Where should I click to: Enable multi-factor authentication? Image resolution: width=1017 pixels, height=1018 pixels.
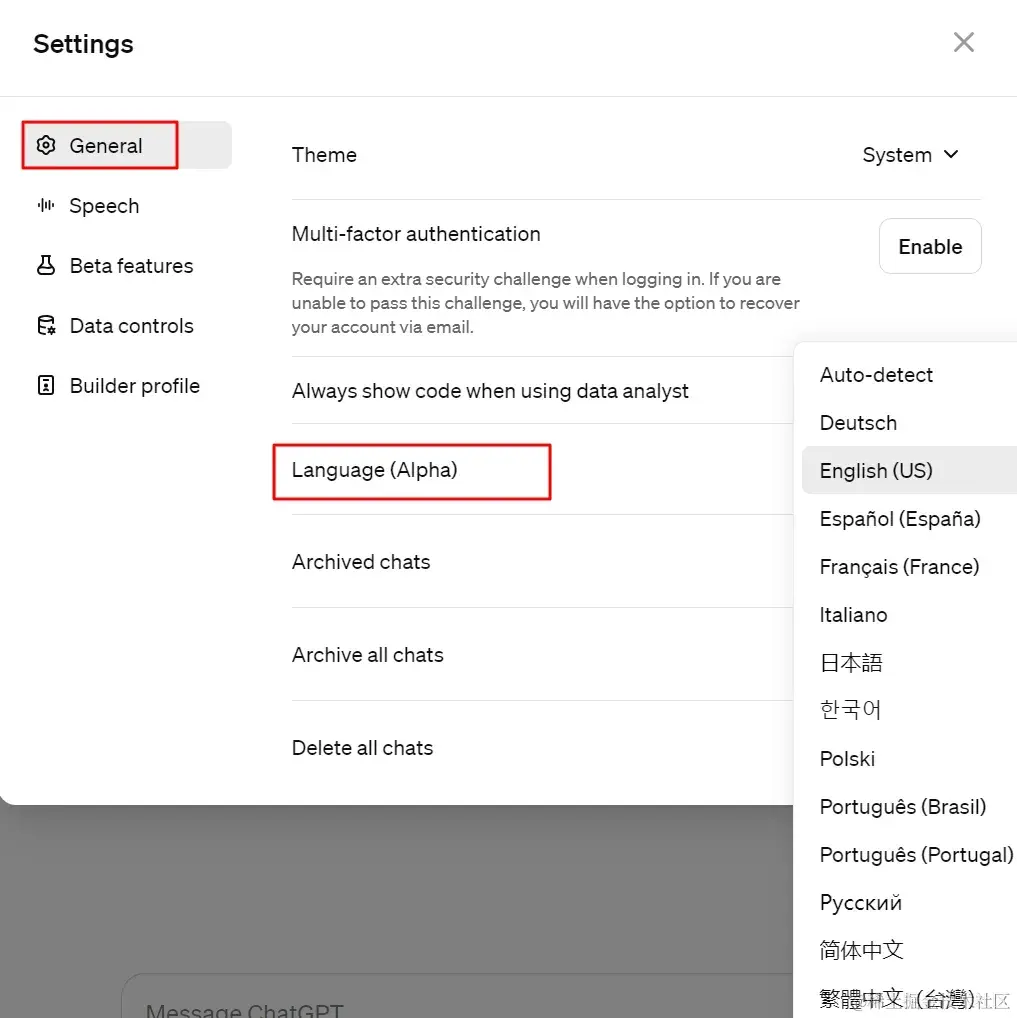point(929,247)
